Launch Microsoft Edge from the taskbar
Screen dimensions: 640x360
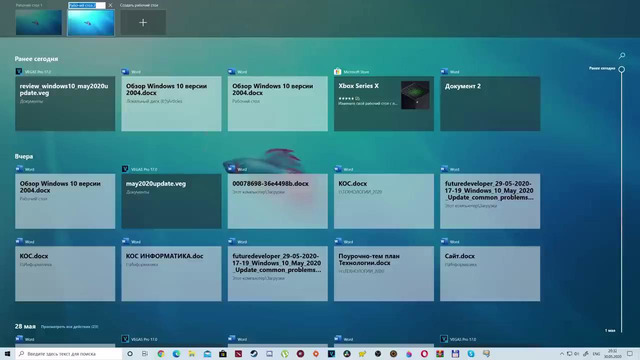pos(176,354)
